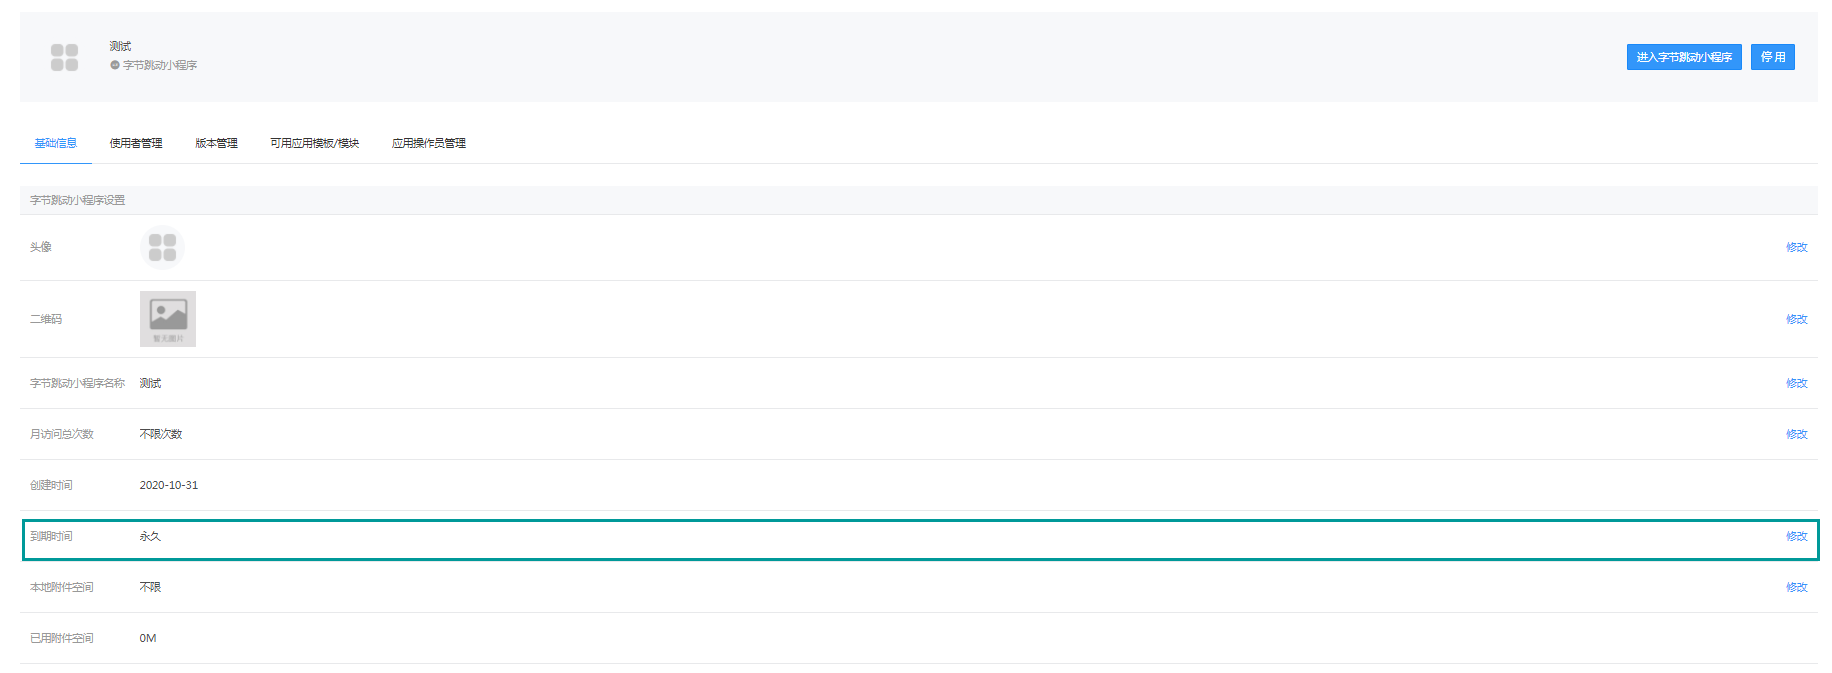Open the 版本管理 tab

(x=216, y=143)
